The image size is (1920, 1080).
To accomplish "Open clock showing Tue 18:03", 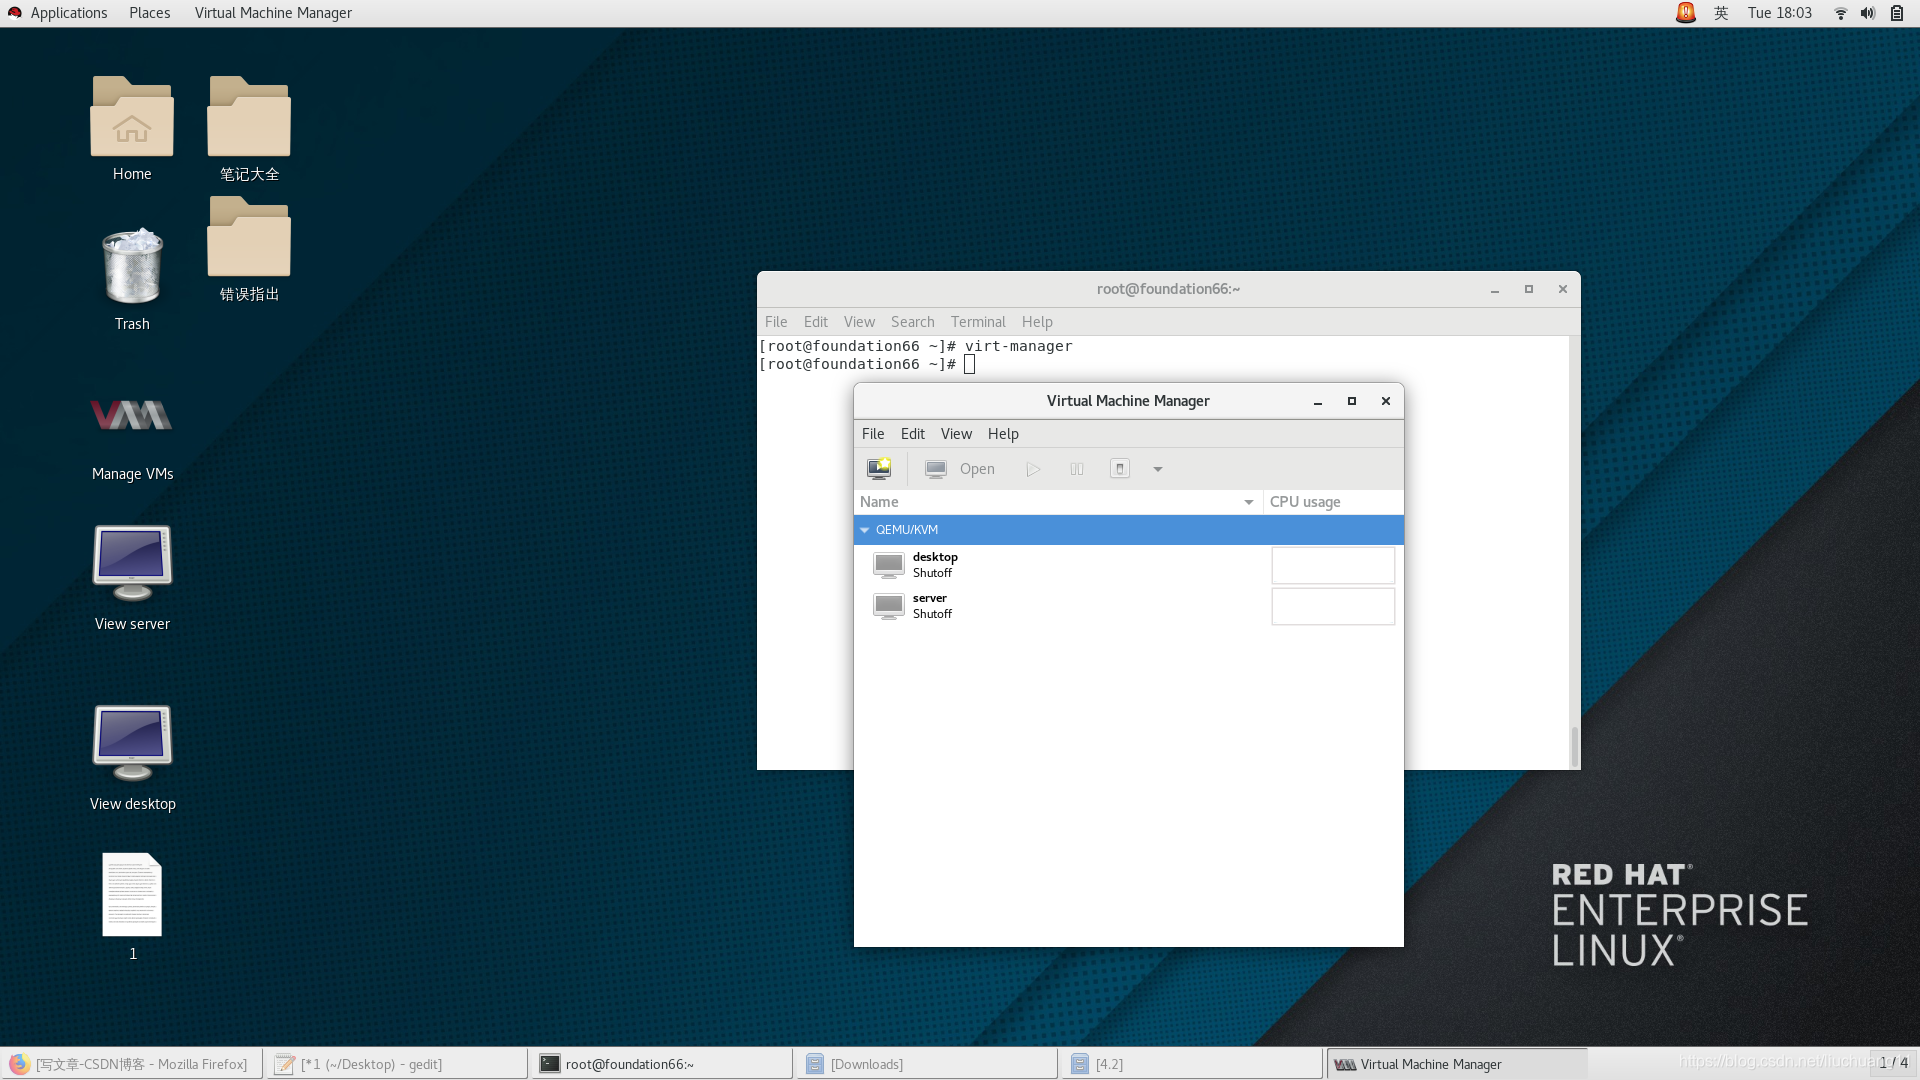I will click(x=1780, y=13).
